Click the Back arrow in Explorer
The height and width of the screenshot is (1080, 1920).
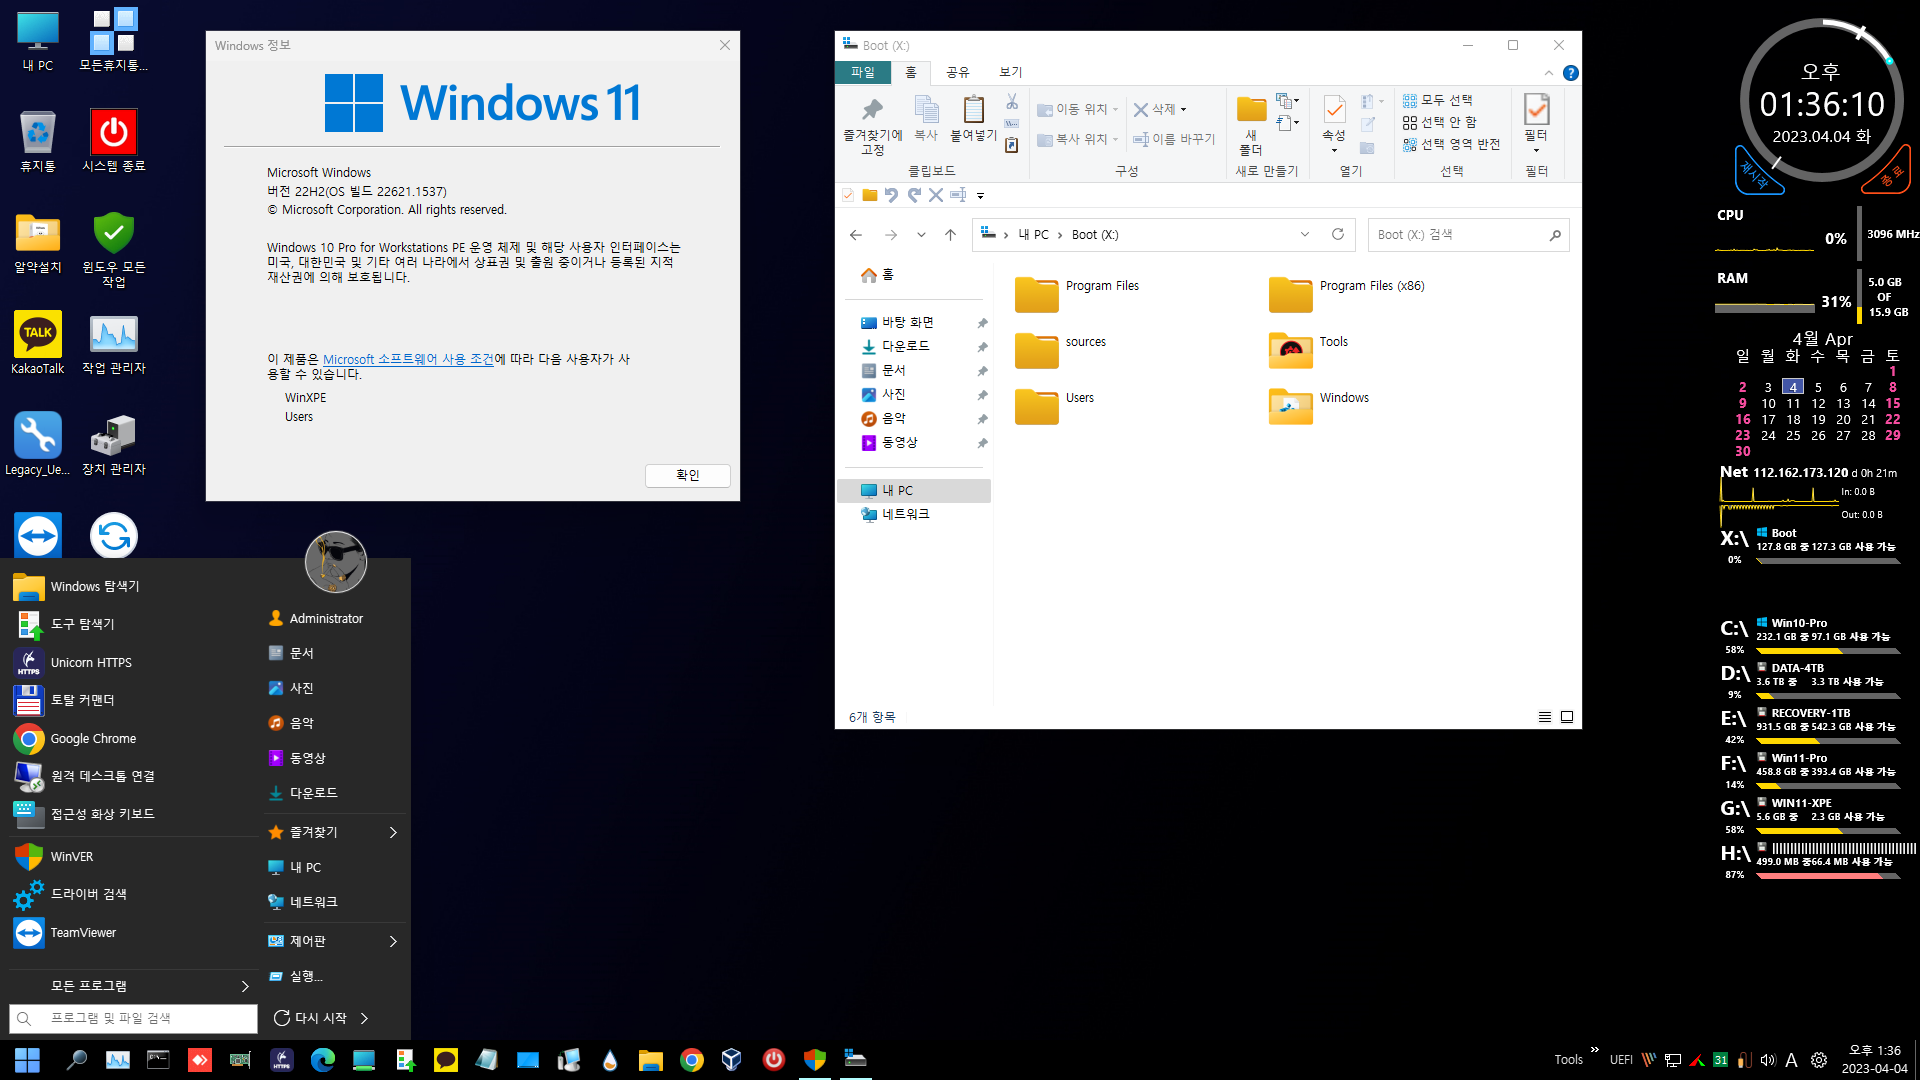click(856, 235)
